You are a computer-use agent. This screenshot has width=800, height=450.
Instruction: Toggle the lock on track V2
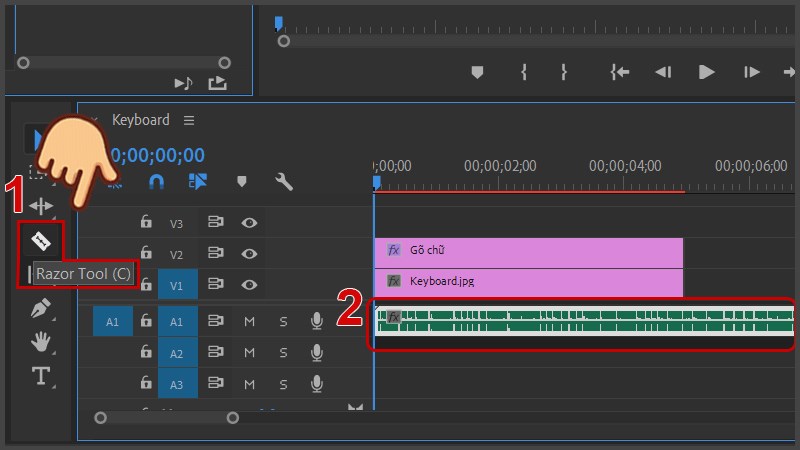[x=146, y=254]
